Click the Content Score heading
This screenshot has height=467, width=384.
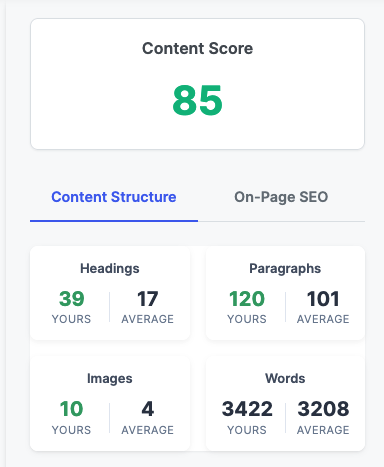pyautogui.click(x=197, y=48)
